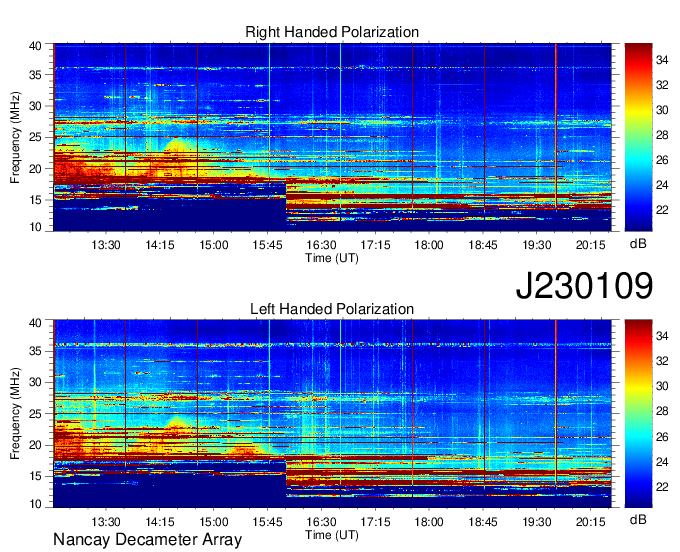Select the 15:00 time tick in the top plot
The image size is (680, 552).
[x=214, y=245]
